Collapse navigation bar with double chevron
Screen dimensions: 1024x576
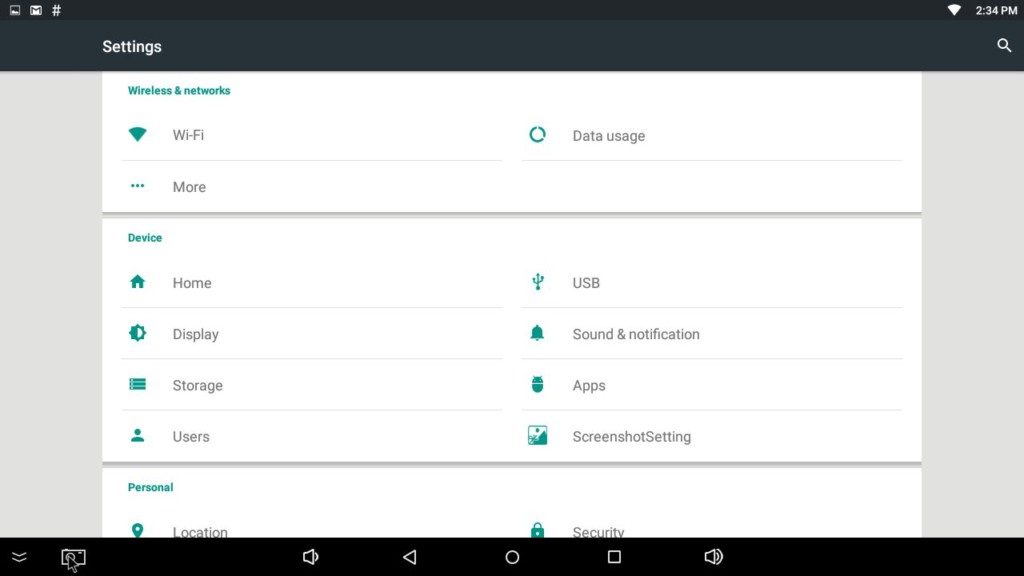pyautogui.click(x=19, y=557)
